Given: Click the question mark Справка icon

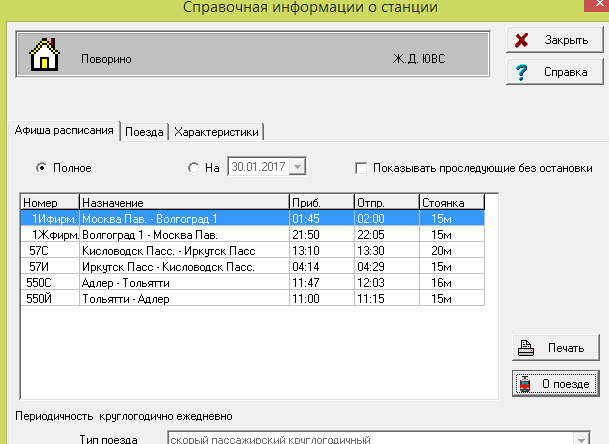Looking at the screenshot, I should pyautogui.click(x=521, y=73).
